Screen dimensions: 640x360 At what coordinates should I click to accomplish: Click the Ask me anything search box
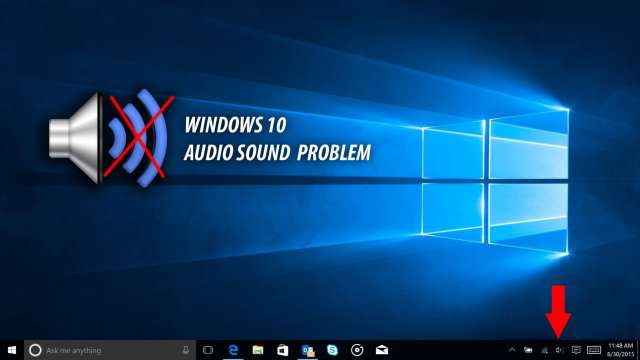point(110,350)
